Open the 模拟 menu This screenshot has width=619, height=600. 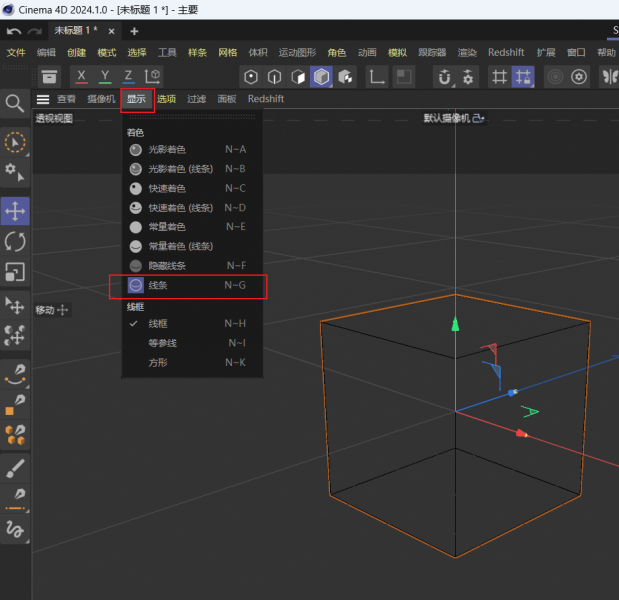(398, 52)
